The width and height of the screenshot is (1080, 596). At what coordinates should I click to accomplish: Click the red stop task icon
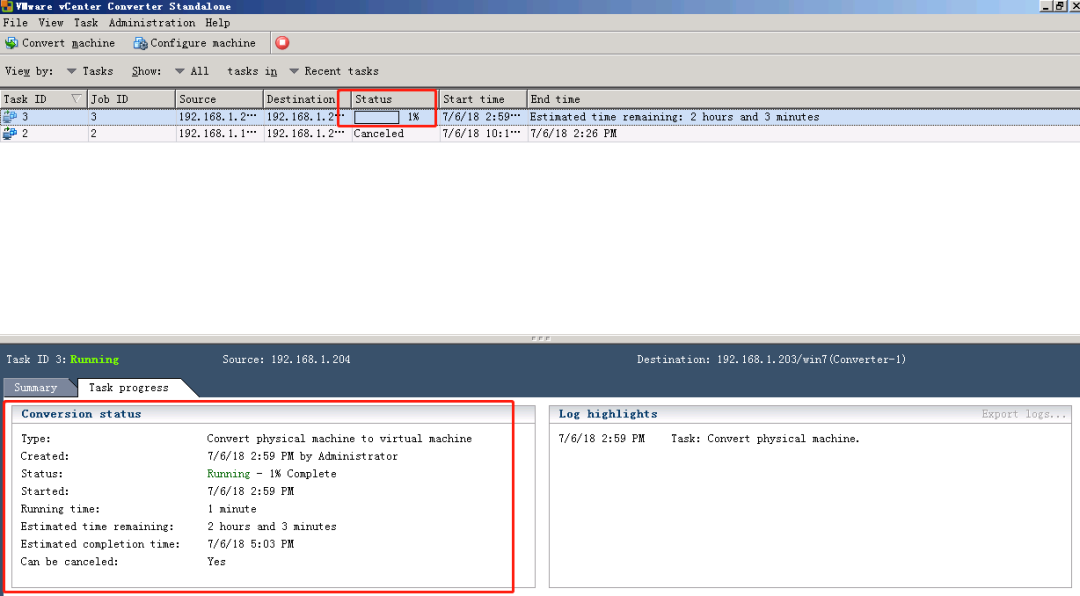click(282, 43)
